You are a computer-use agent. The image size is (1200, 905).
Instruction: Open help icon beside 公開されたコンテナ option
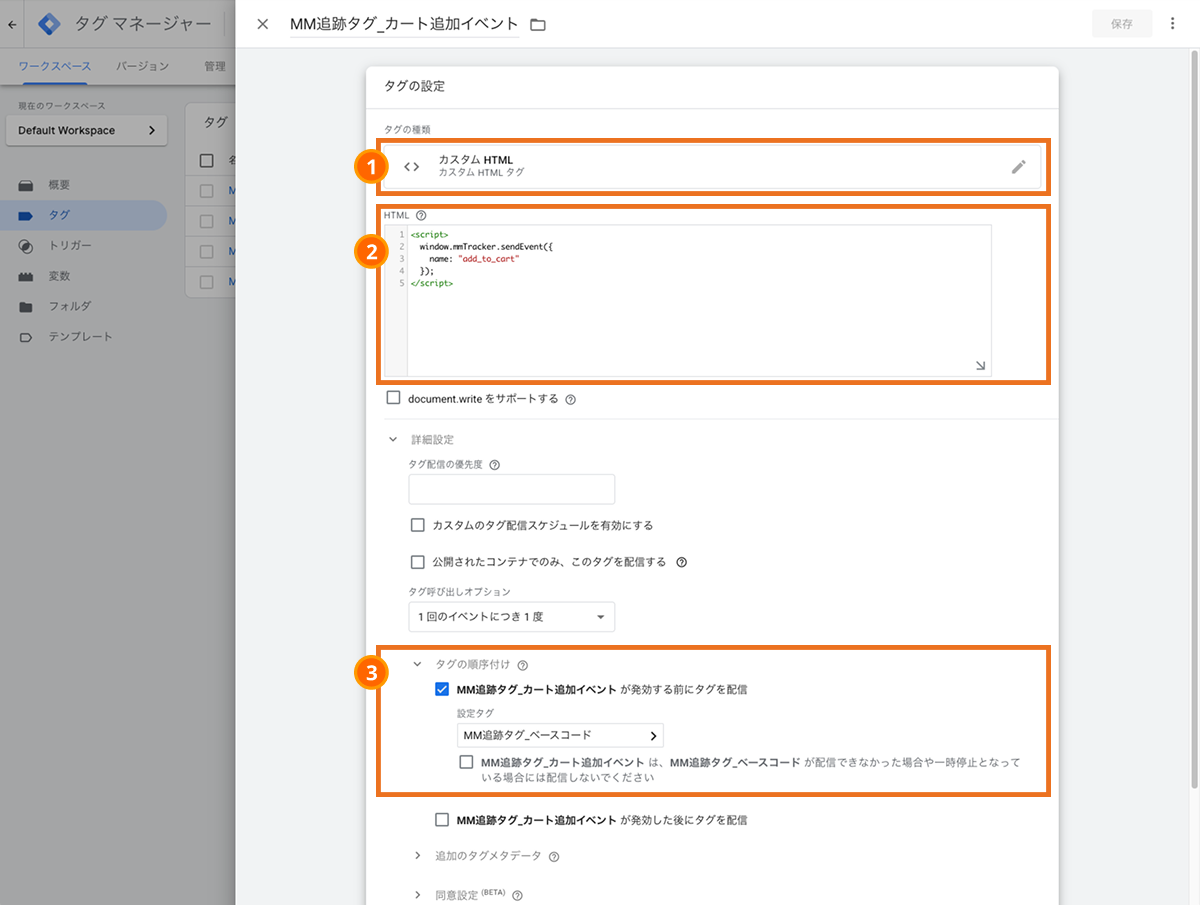coord(681,562)
